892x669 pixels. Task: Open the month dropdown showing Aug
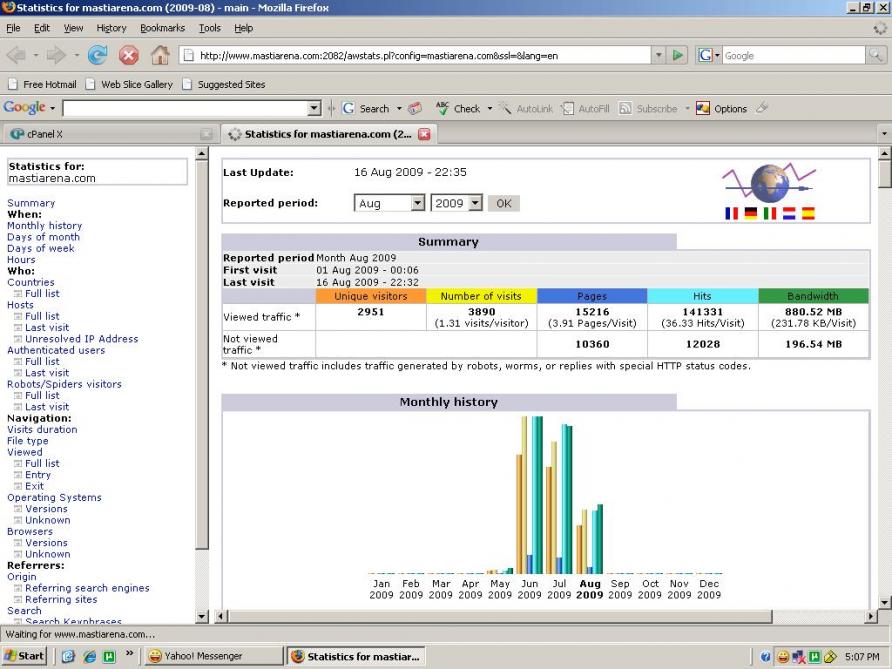[417, 203]
